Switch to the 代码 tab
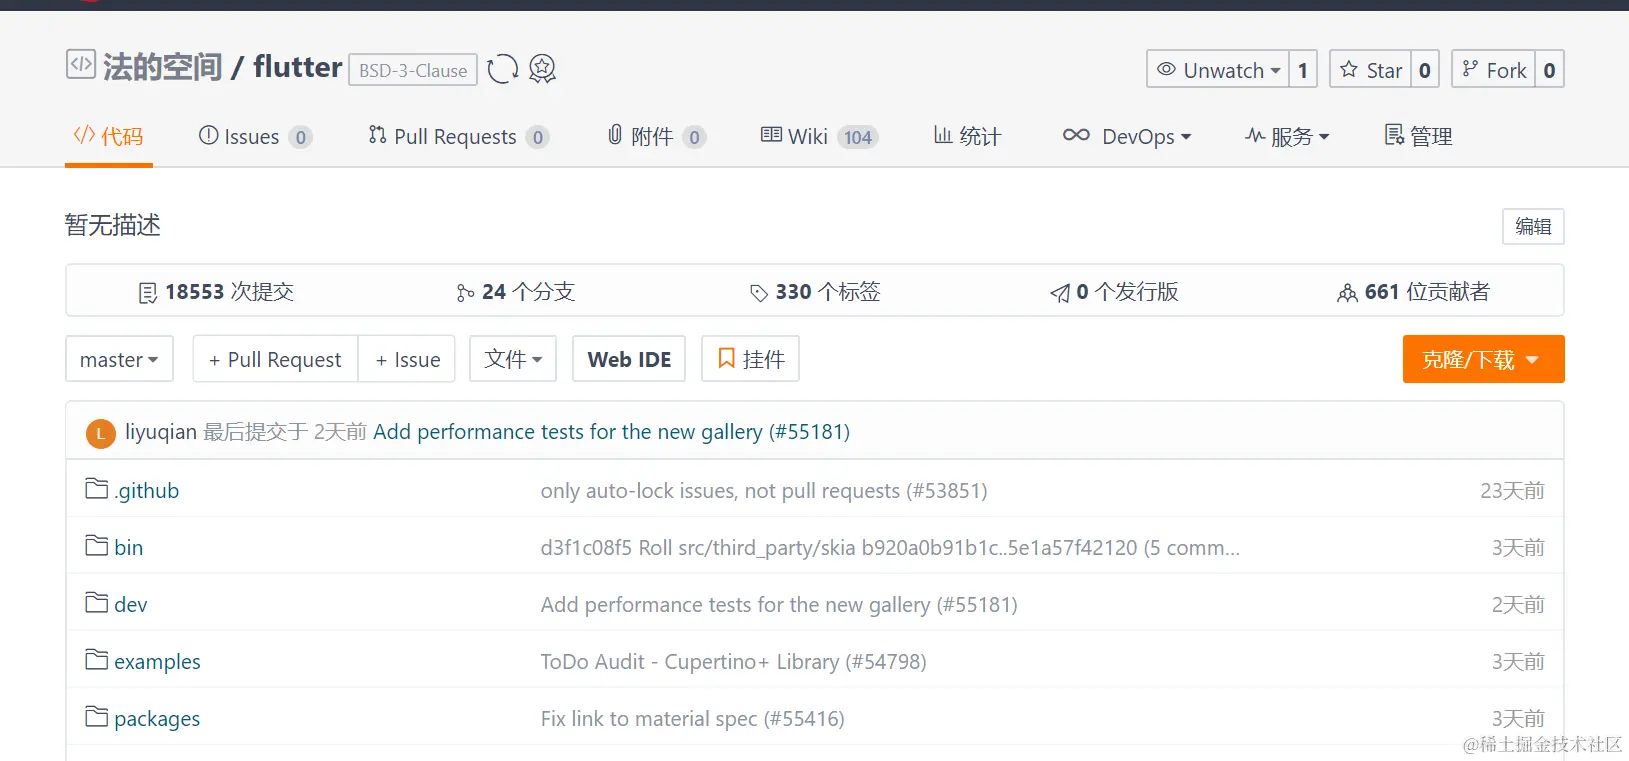 point(109,136)
